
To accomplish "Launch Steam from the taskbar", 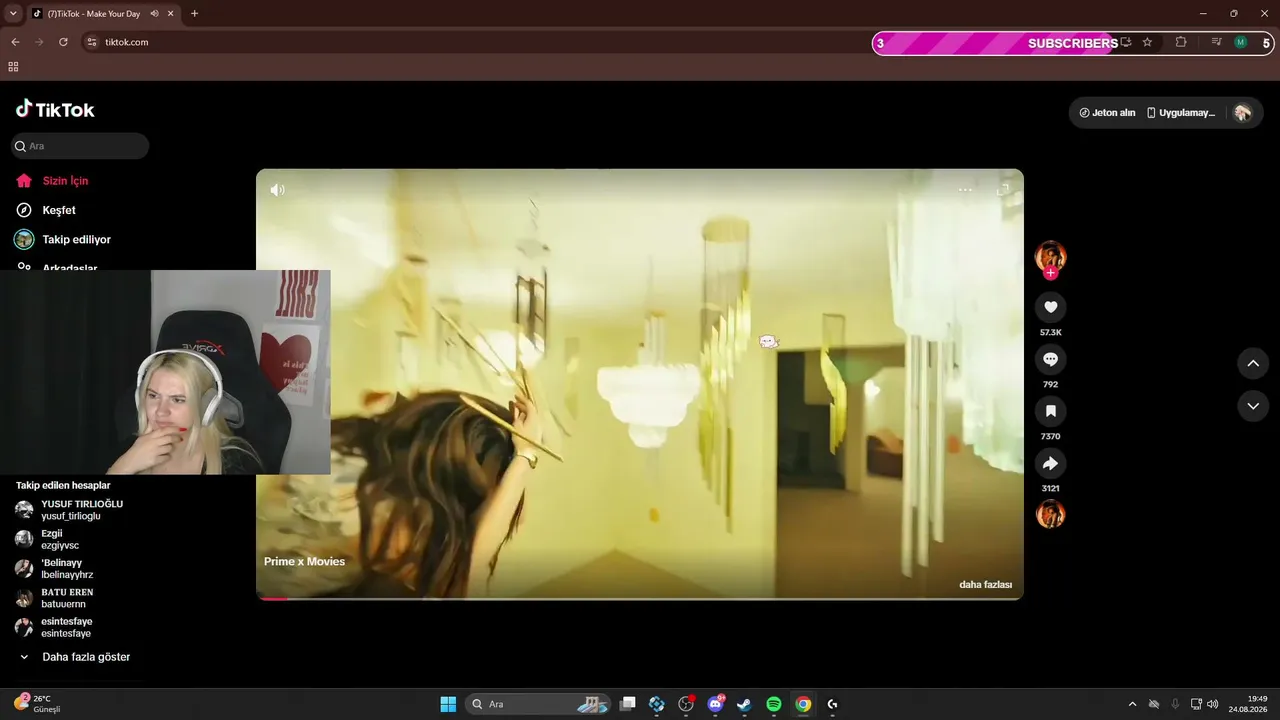I will (745, 704).
